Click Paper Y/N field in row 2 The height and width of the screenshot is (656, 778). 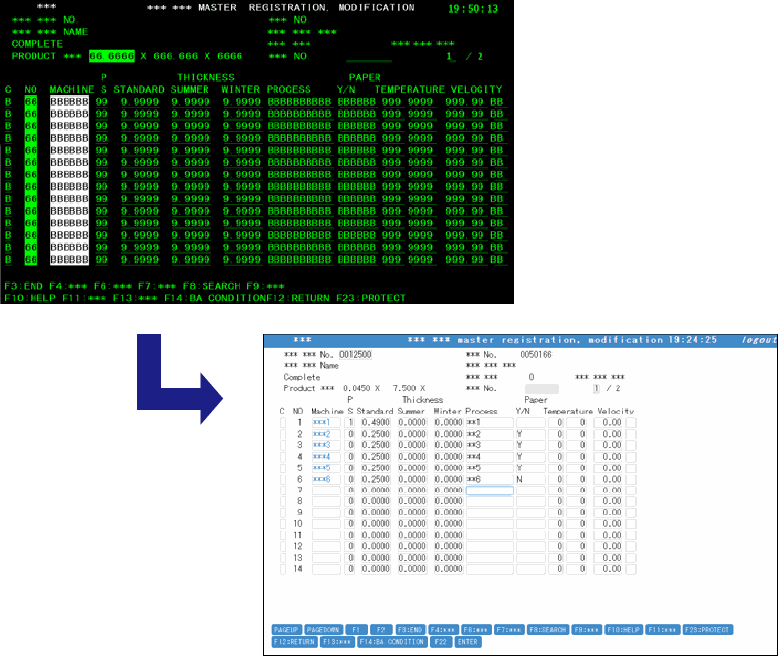(x=531, y=434)
